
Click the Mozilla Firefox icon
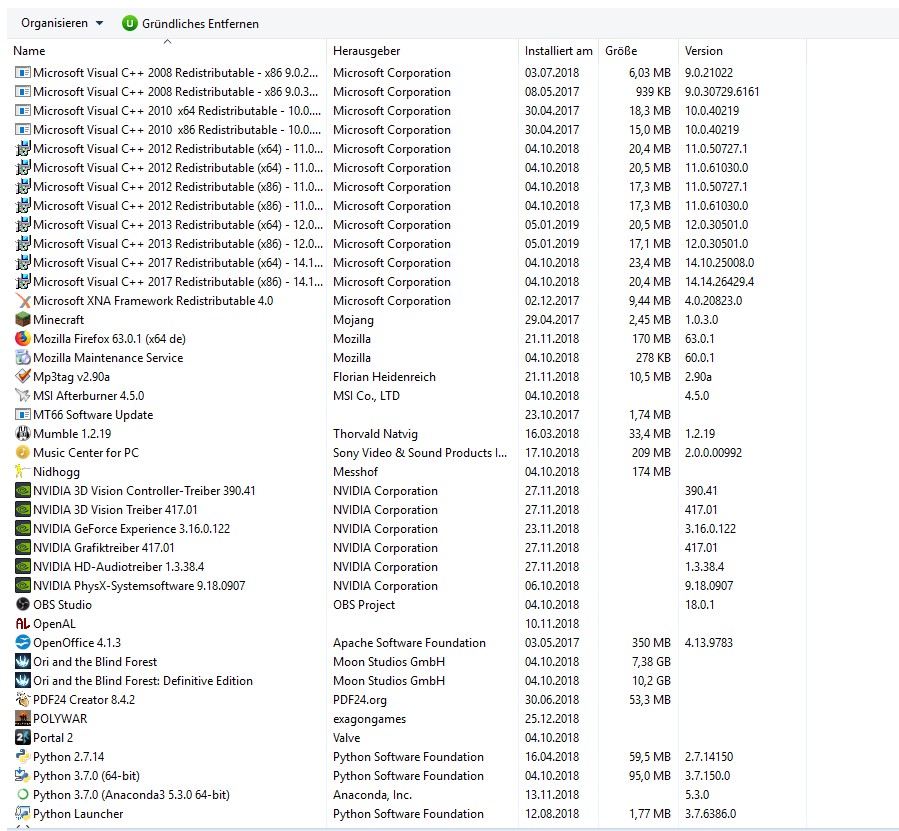pos(22,338)
